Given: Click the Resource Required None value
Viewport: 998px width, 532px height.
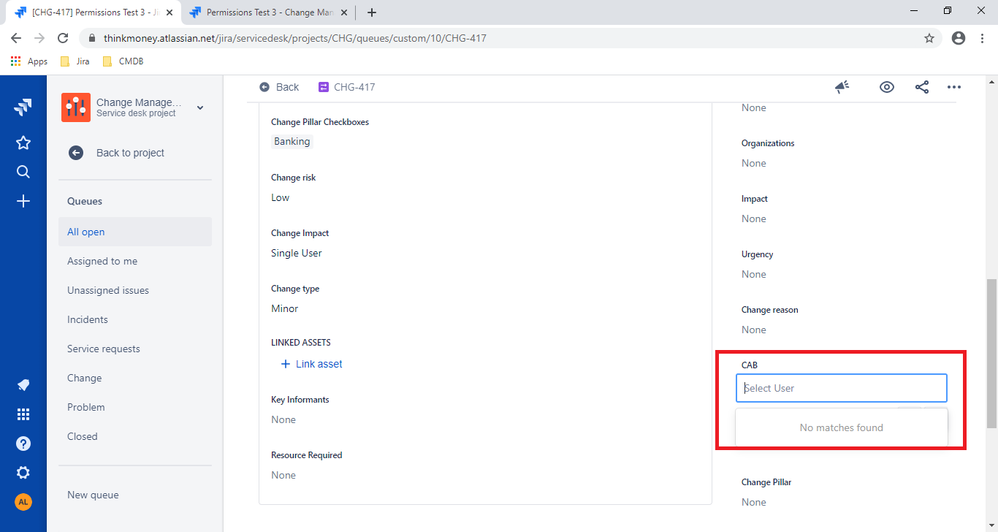Looking at the screenshot, I should point(283,475).
